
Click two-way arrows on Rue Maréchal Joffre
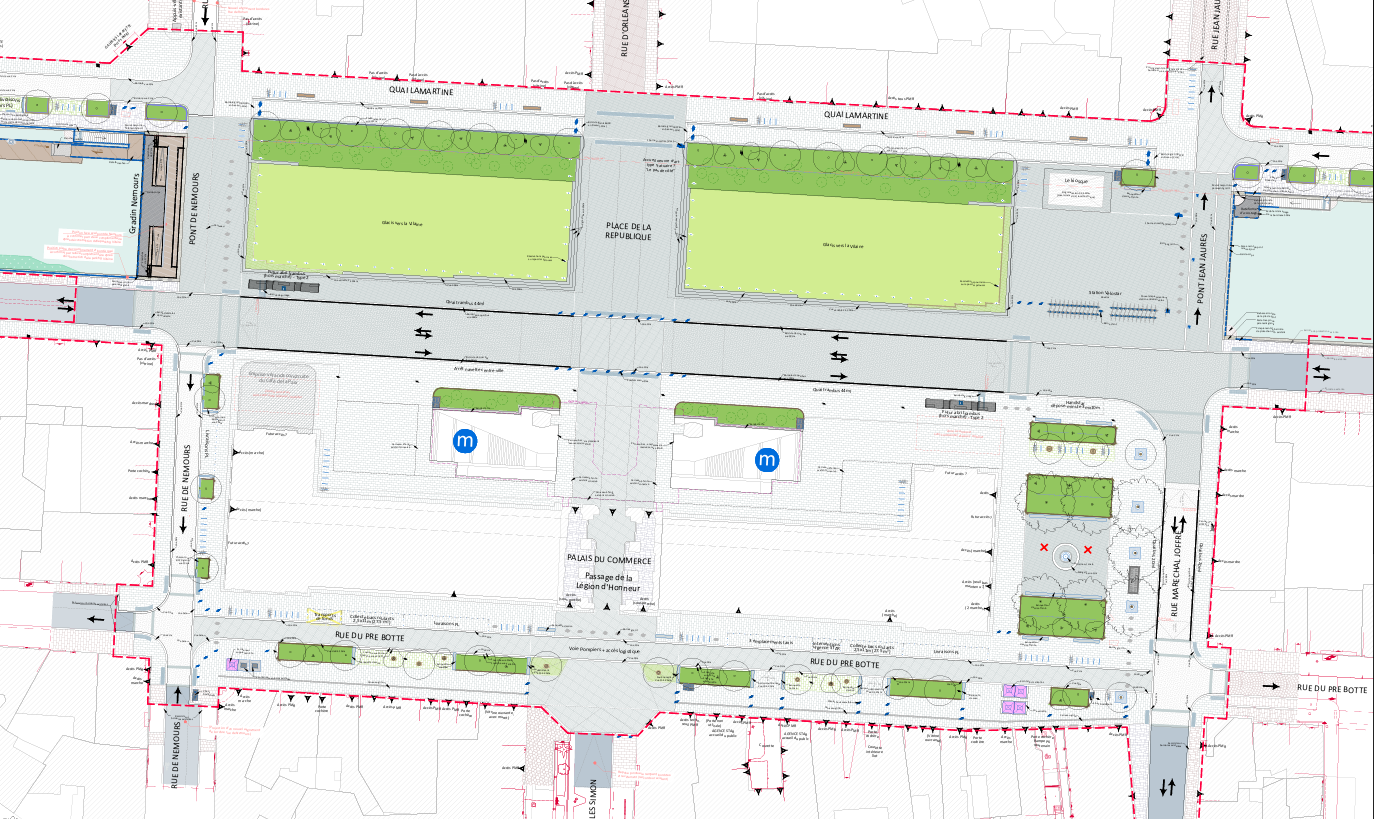coord(1180,523)
